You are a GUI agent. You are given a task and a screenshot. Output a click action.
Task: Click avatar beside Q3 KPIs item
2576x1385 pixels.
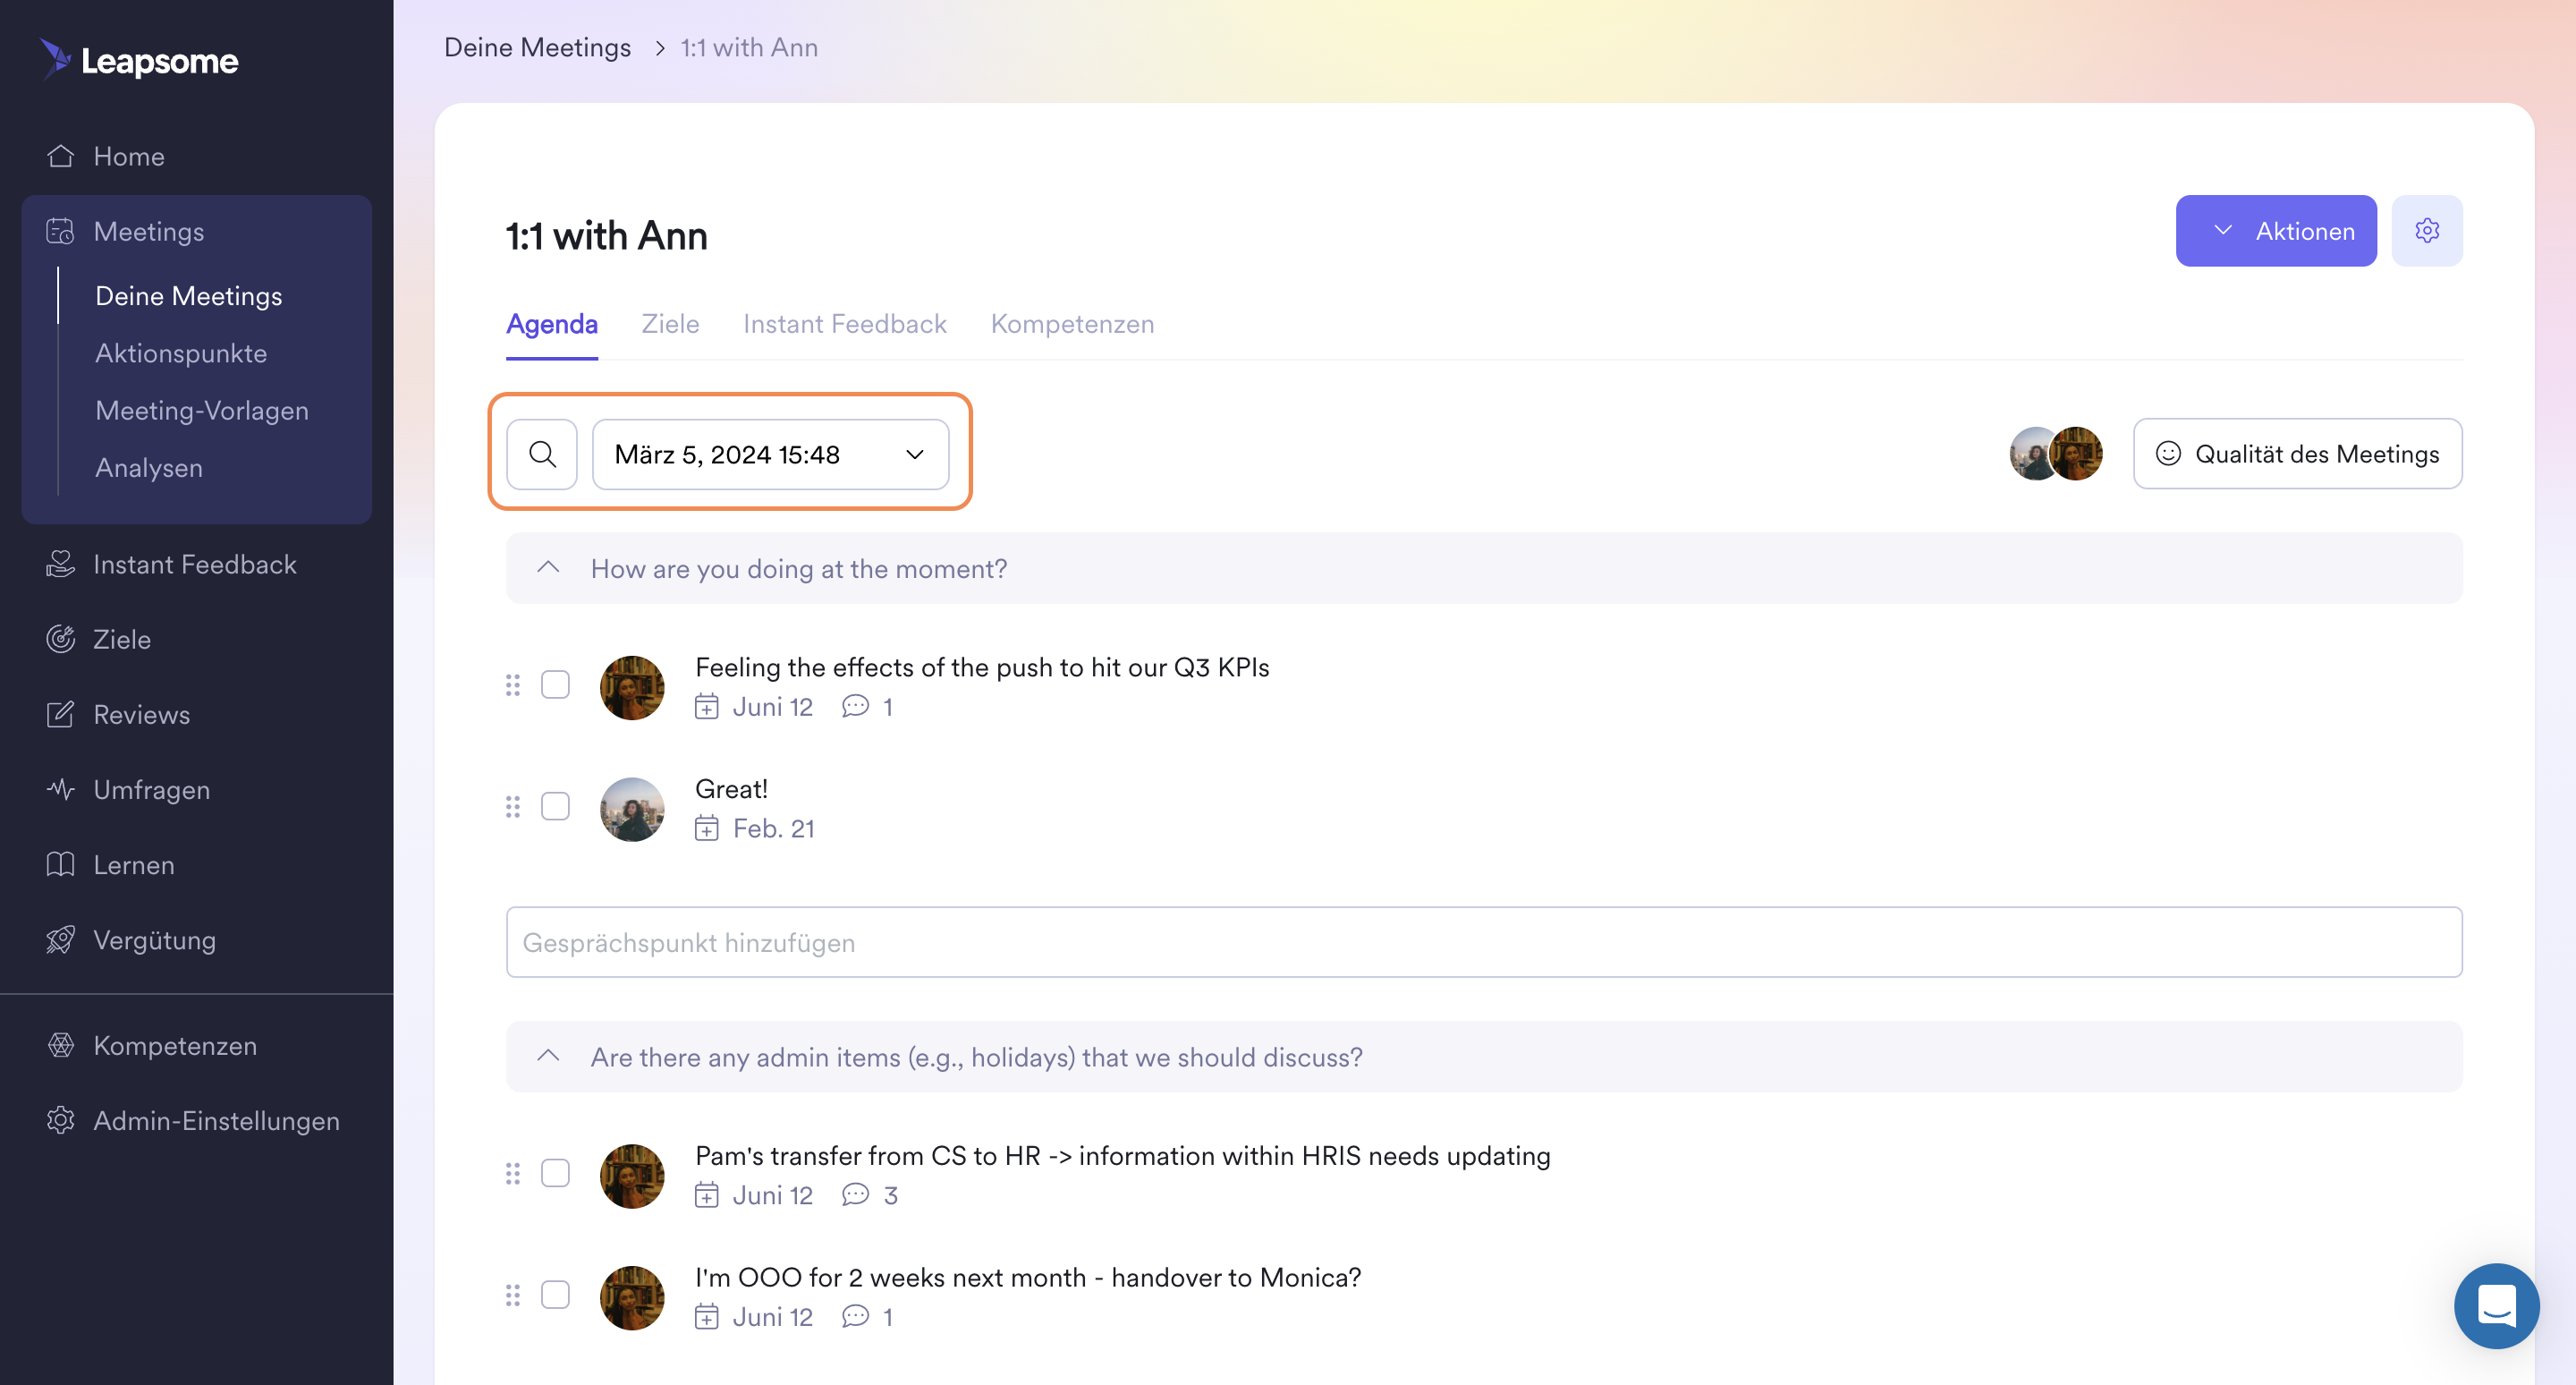point(632,687)
